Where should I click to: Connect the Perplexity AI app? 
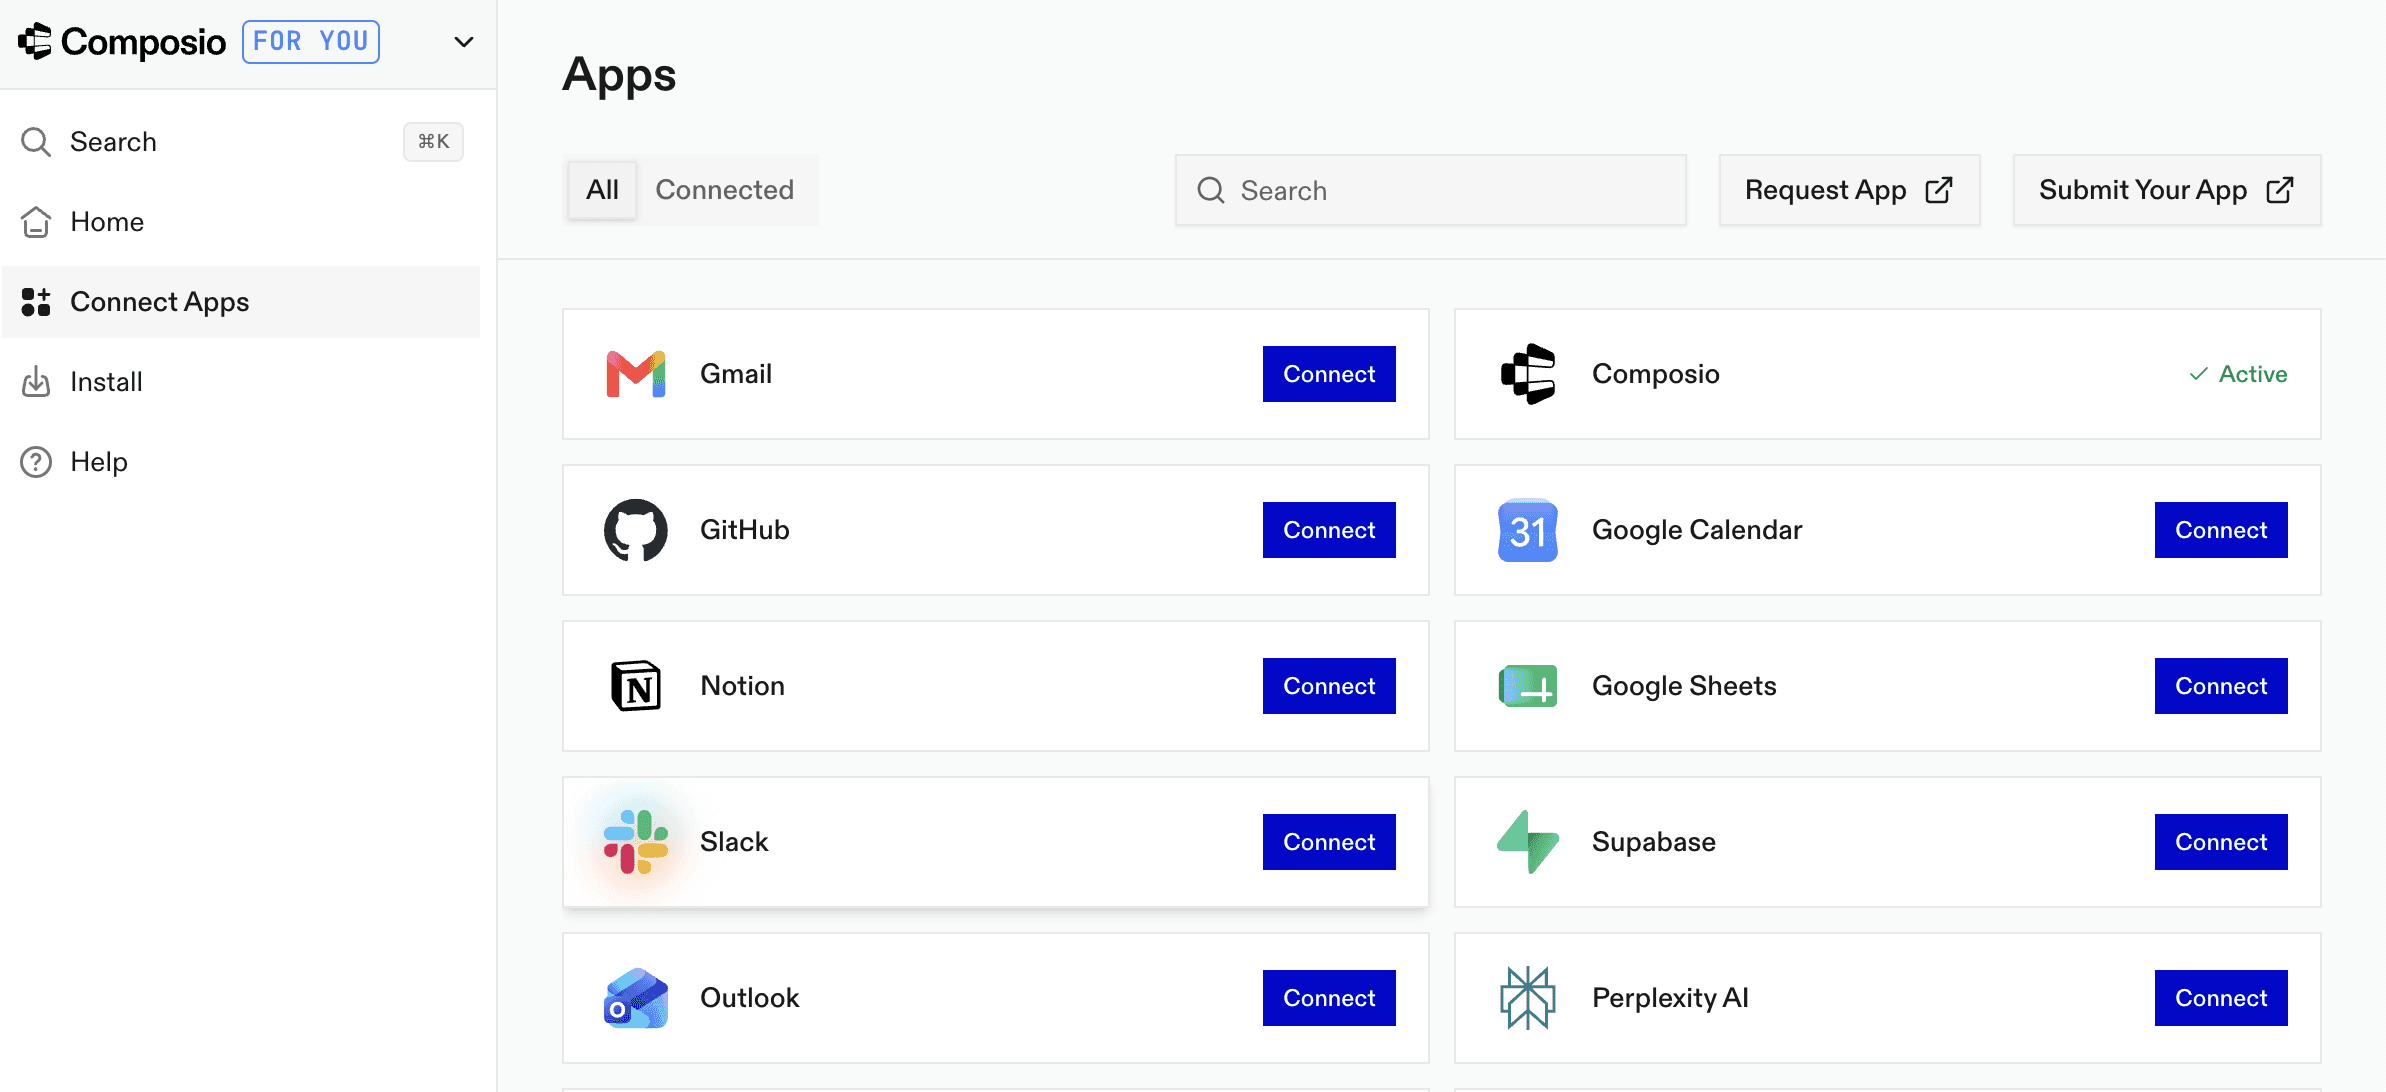point(2221,998)
